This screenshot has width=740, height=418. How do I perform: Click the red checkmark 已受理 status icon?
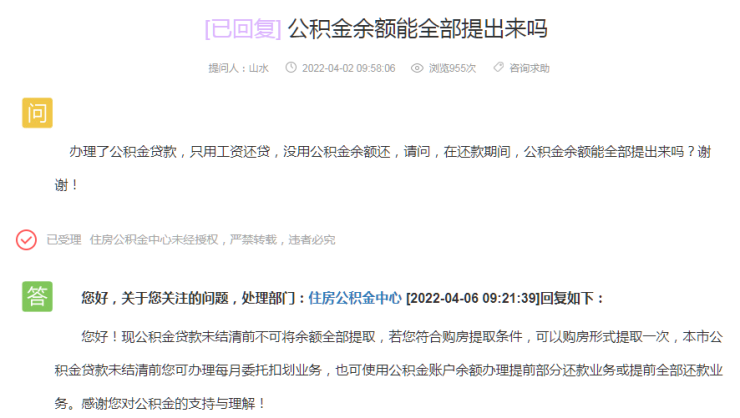click(26, 240)
